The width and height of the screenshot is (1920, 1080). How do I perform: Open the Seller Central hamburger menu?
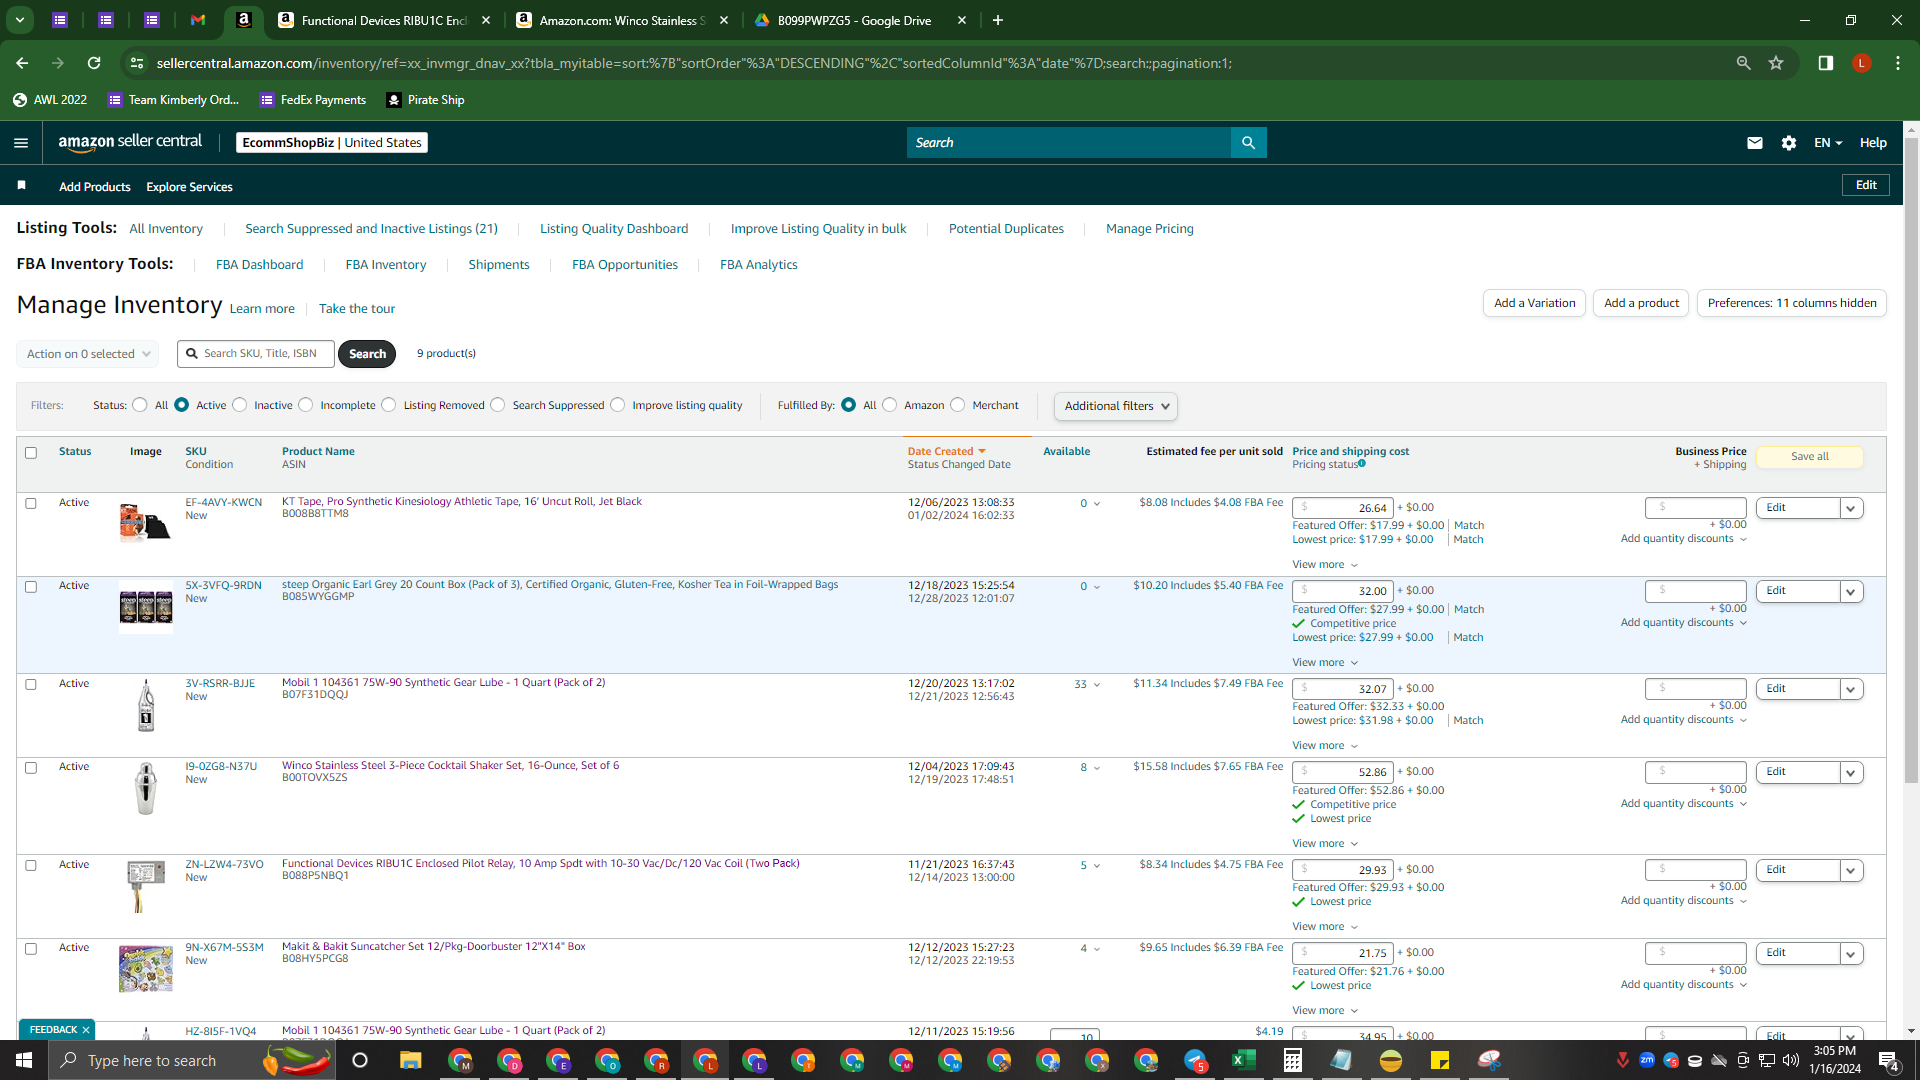point(21,143)
